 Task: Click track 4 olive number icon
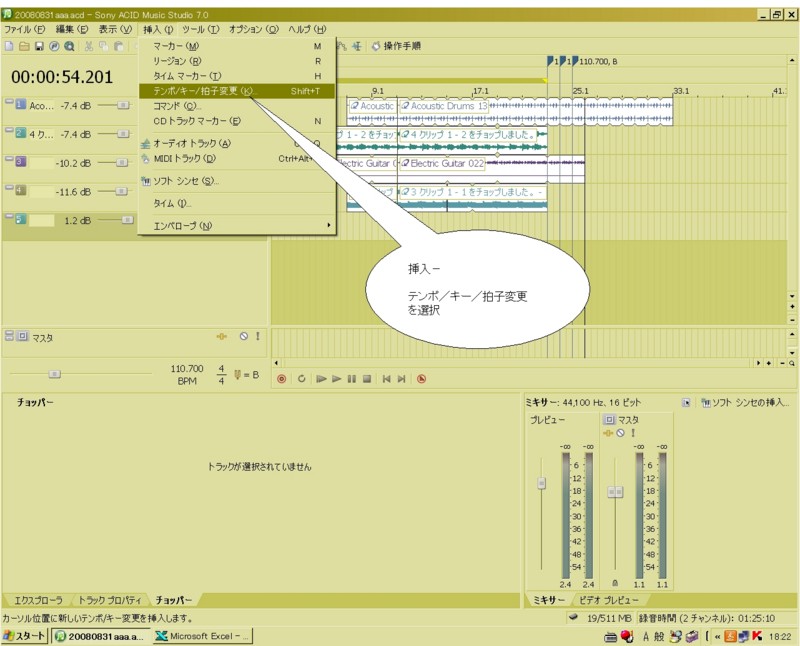pyautogui.click(x=20, y=190)
